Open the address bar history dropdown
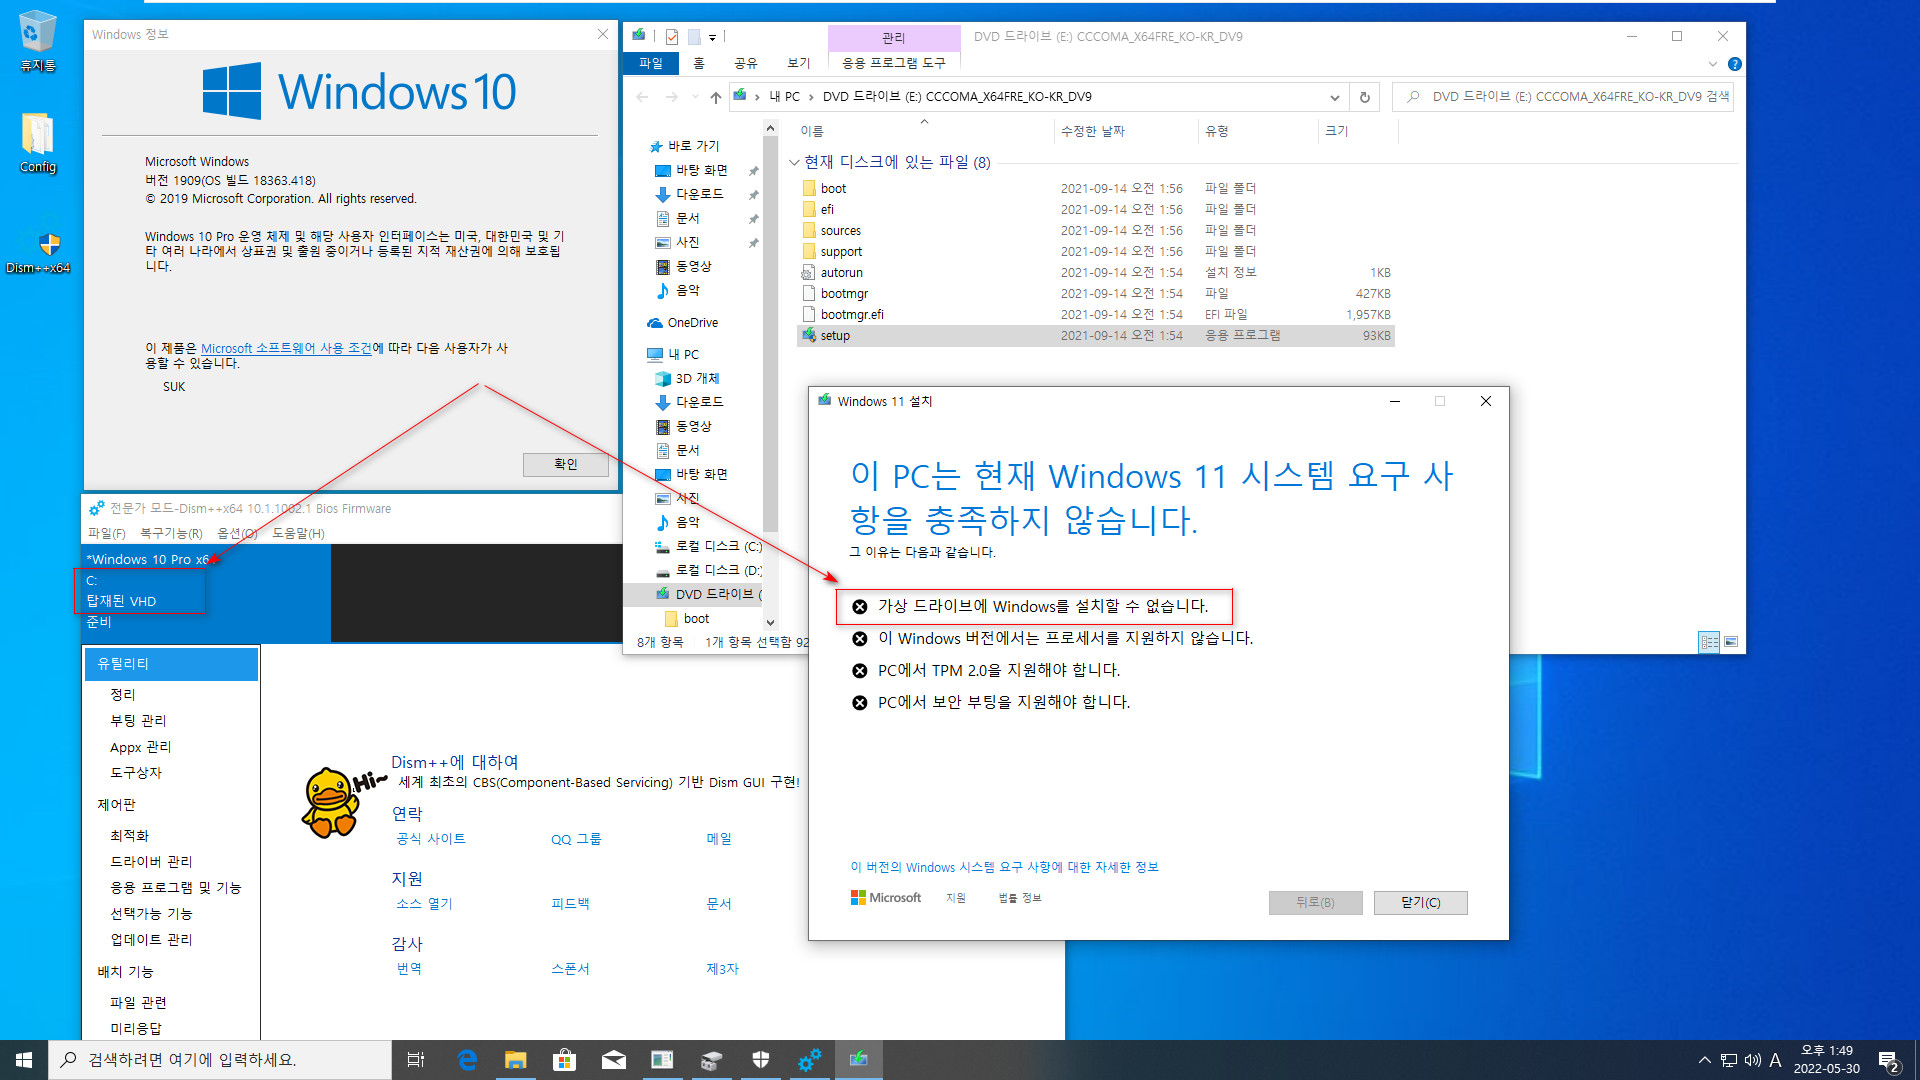 pyautogui.click(x=1334, y=97)
